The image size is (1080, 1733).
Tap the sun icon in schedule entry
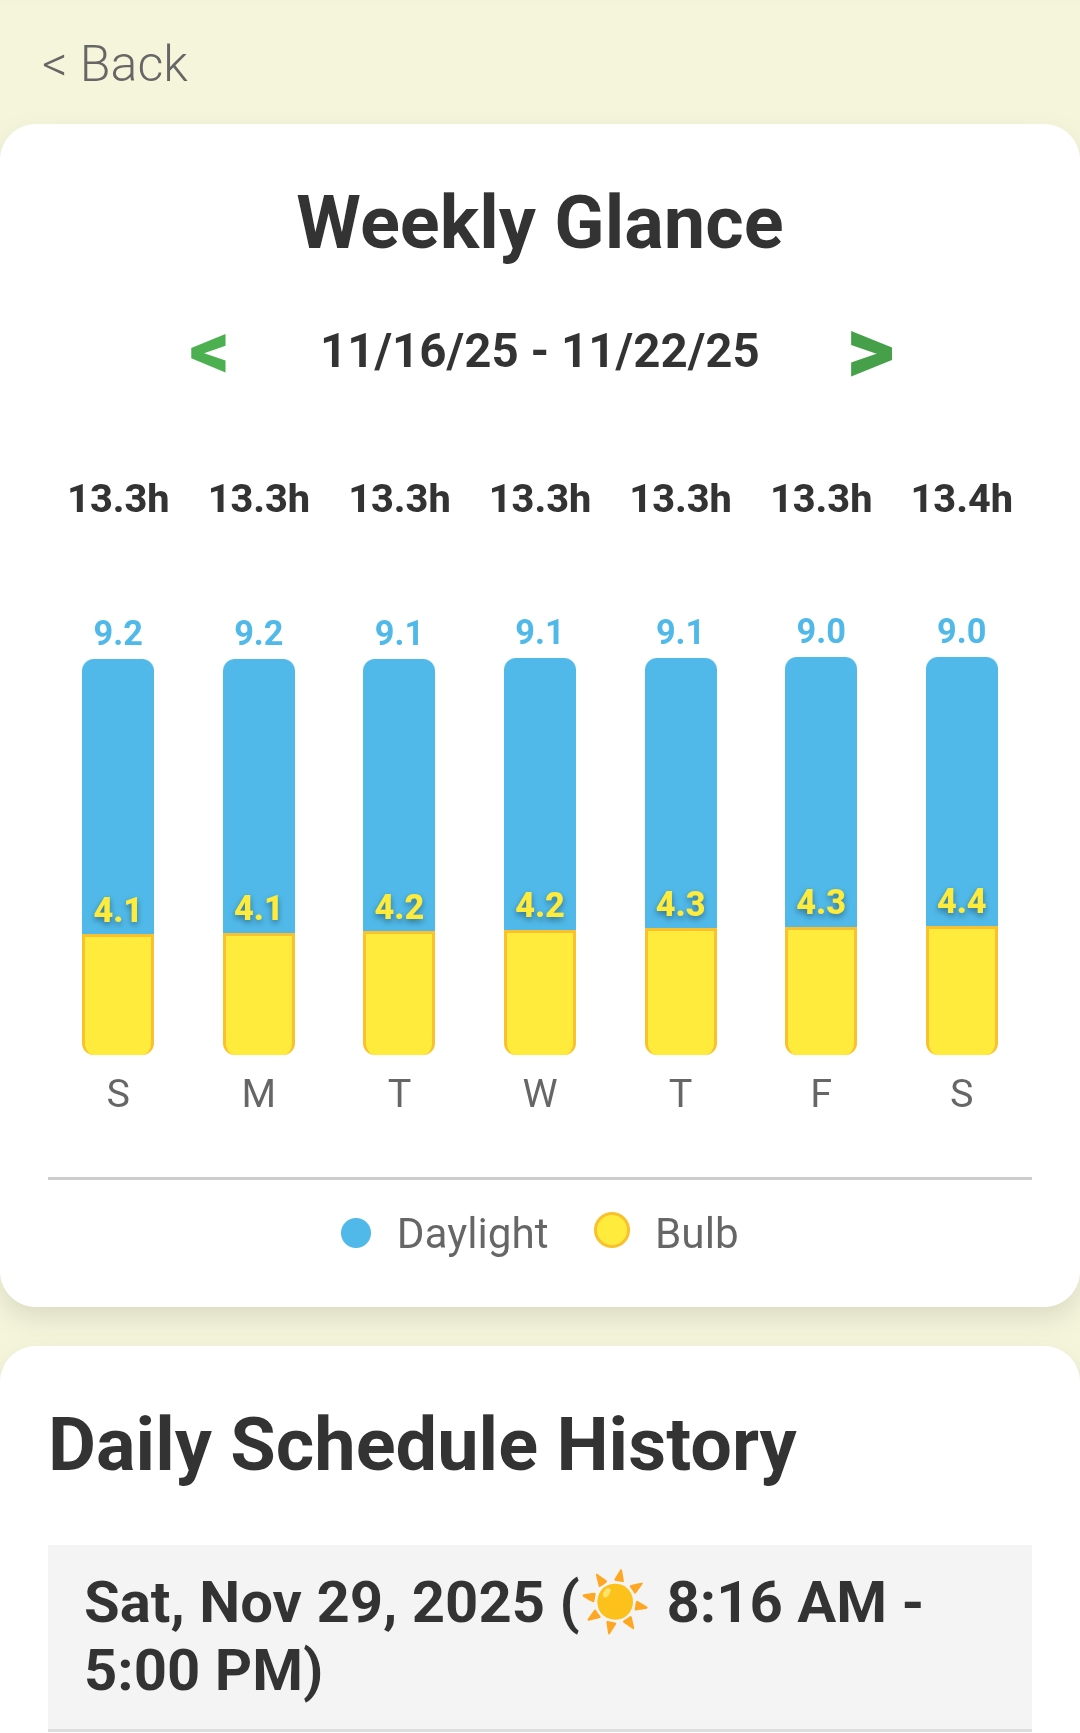point(615,1602)
